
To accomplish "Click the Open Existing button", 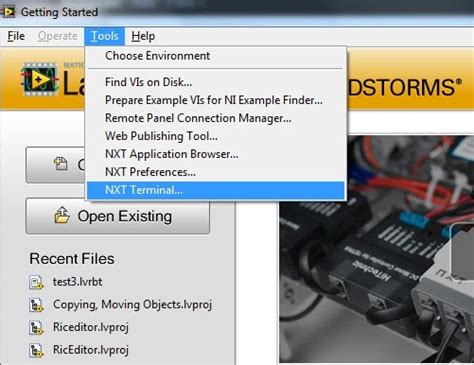I will [x=118, y=216].
